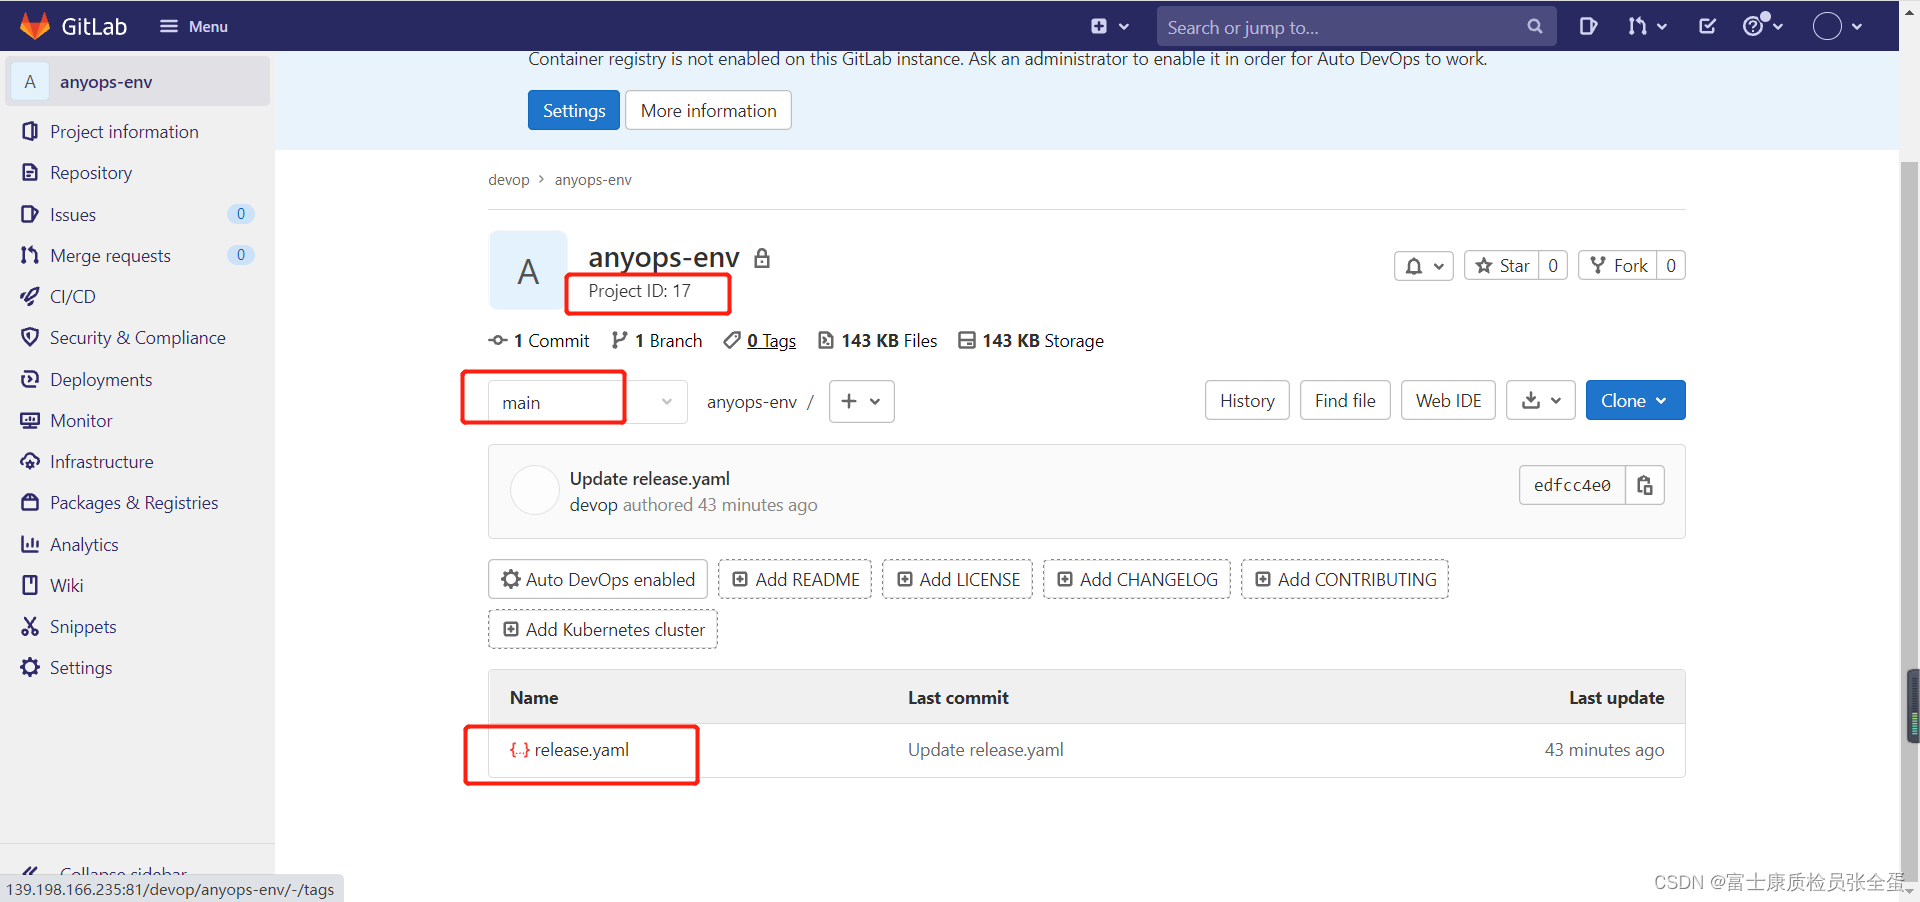Image resolution: width=1920 pixels, height=902 pixels.
Task: Click Add README button
Action: pos(795,580)
